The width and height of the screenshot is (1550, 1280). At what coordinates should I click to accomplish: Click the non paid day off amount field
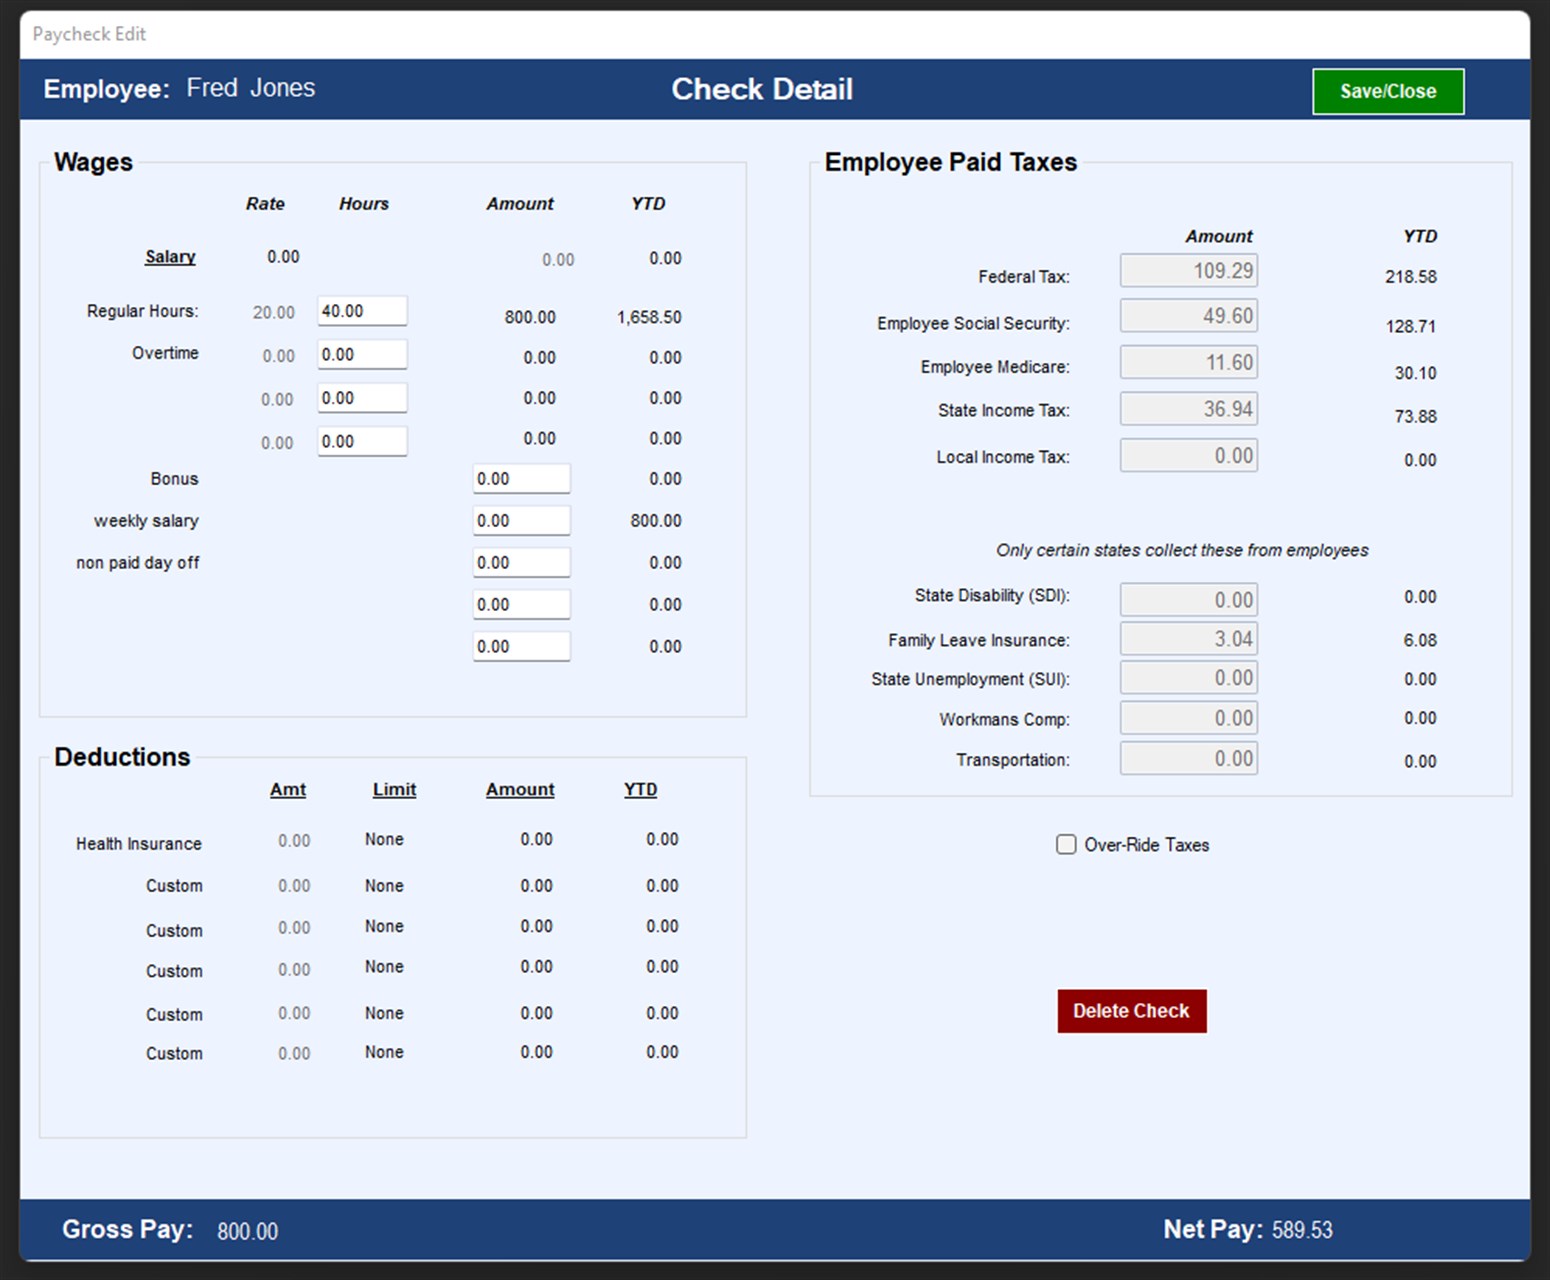521,562
